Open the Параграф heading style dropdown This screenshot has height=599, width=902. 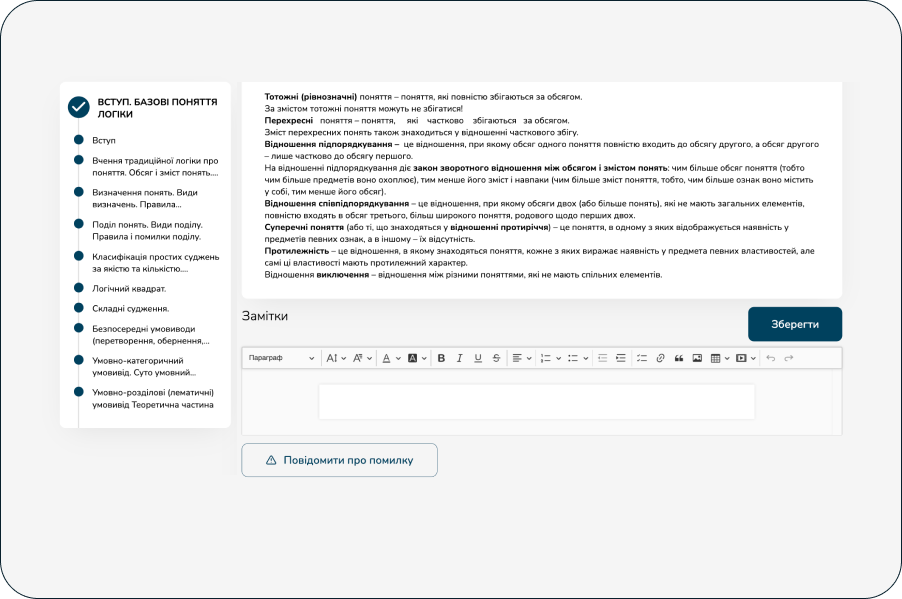click(280, 358)
